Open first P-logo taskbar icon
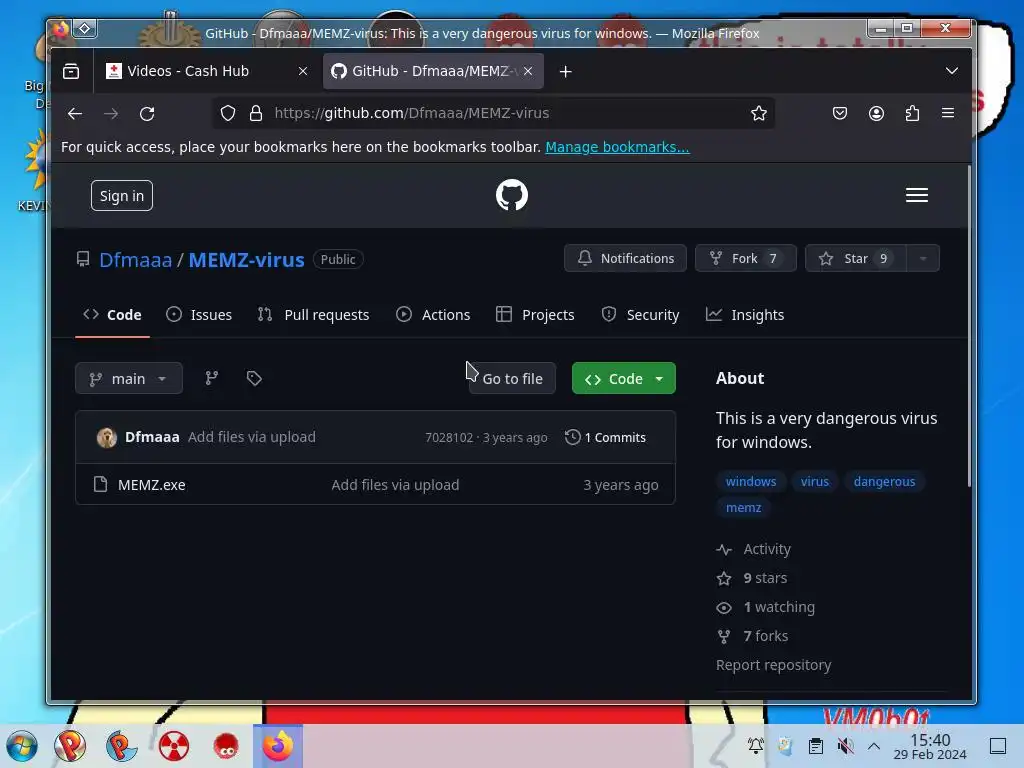The width and height of the screenshot is (1024, 768). coord(70,746)
